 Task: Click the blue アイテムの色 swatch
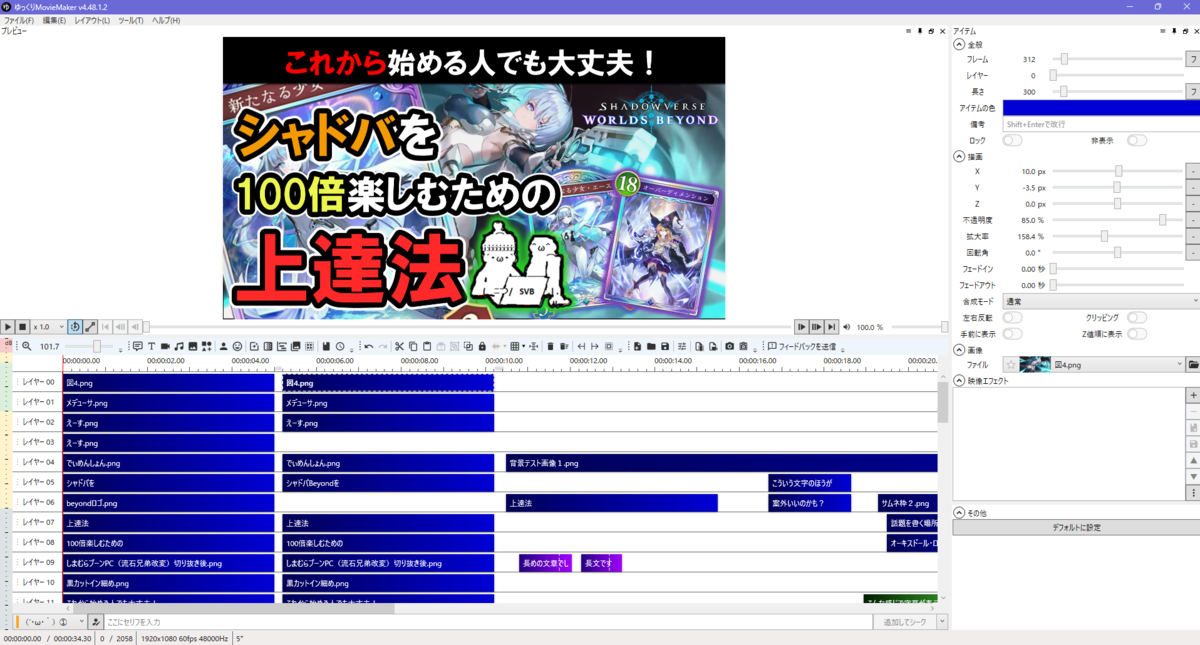point(1101,107)
